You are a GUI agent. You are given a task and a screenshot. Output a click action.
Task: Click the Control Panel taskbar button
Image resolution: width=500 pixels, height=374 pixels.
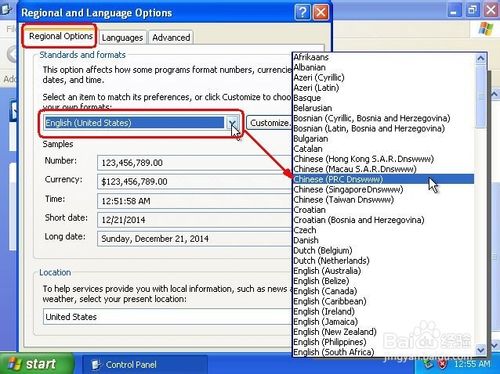(x=145, y=365)
